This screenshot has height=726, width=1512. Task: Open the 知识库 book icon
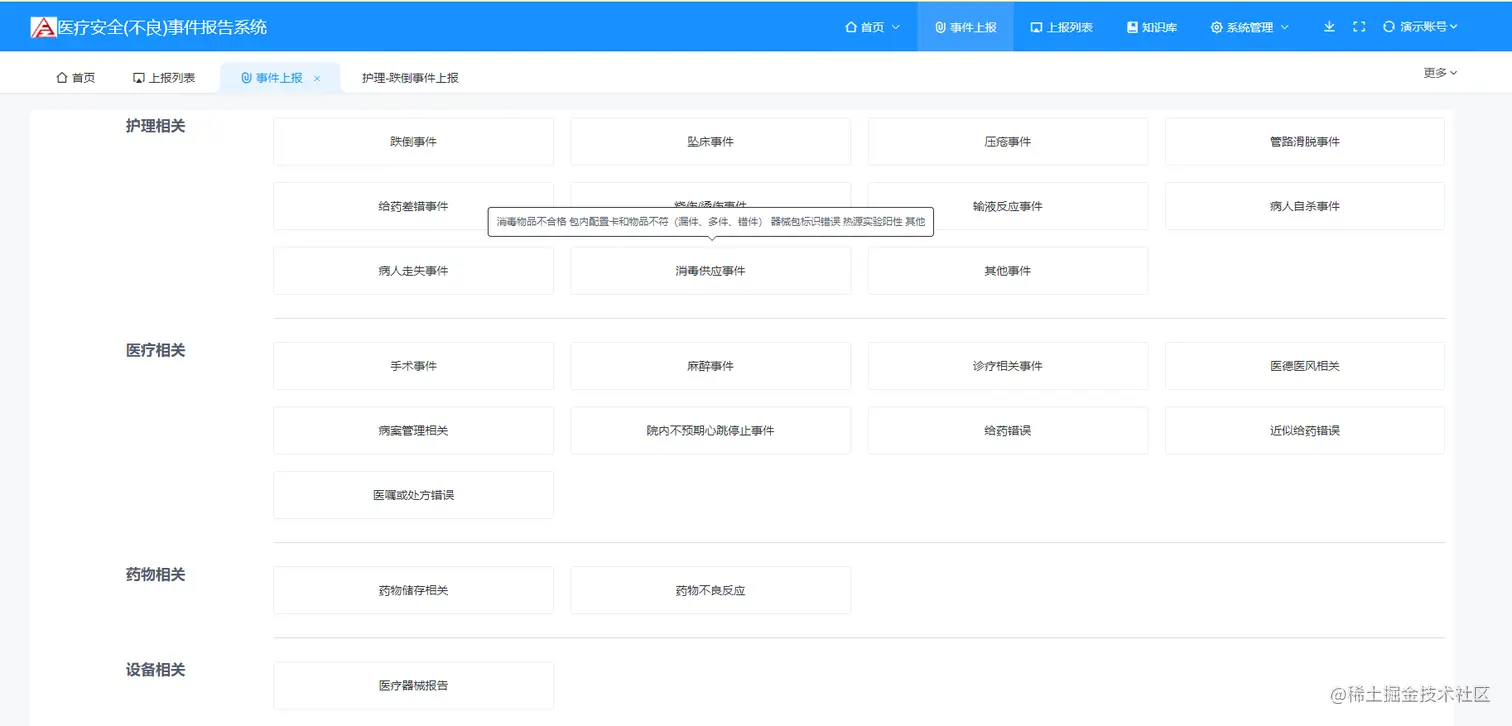(1131, 27)
